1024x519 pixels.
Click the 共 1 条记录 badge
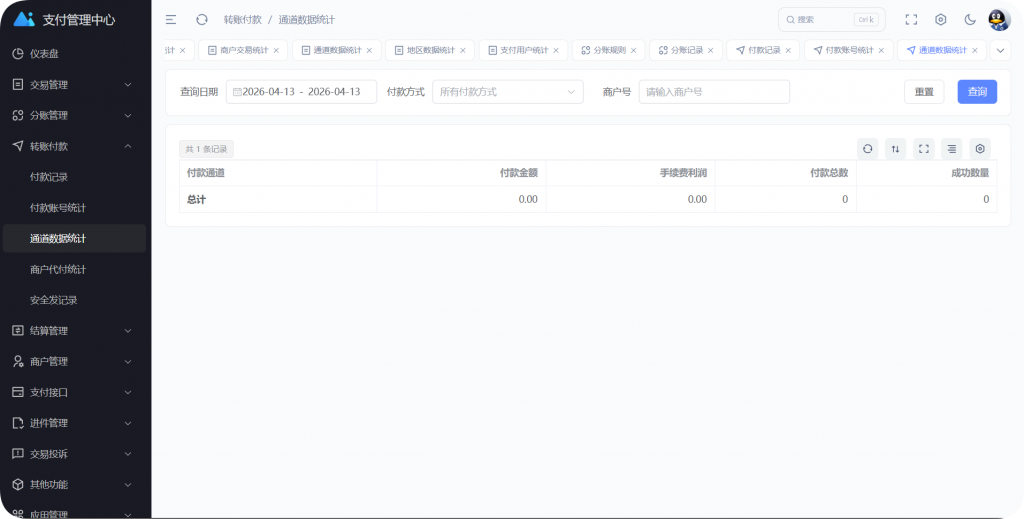206,149
